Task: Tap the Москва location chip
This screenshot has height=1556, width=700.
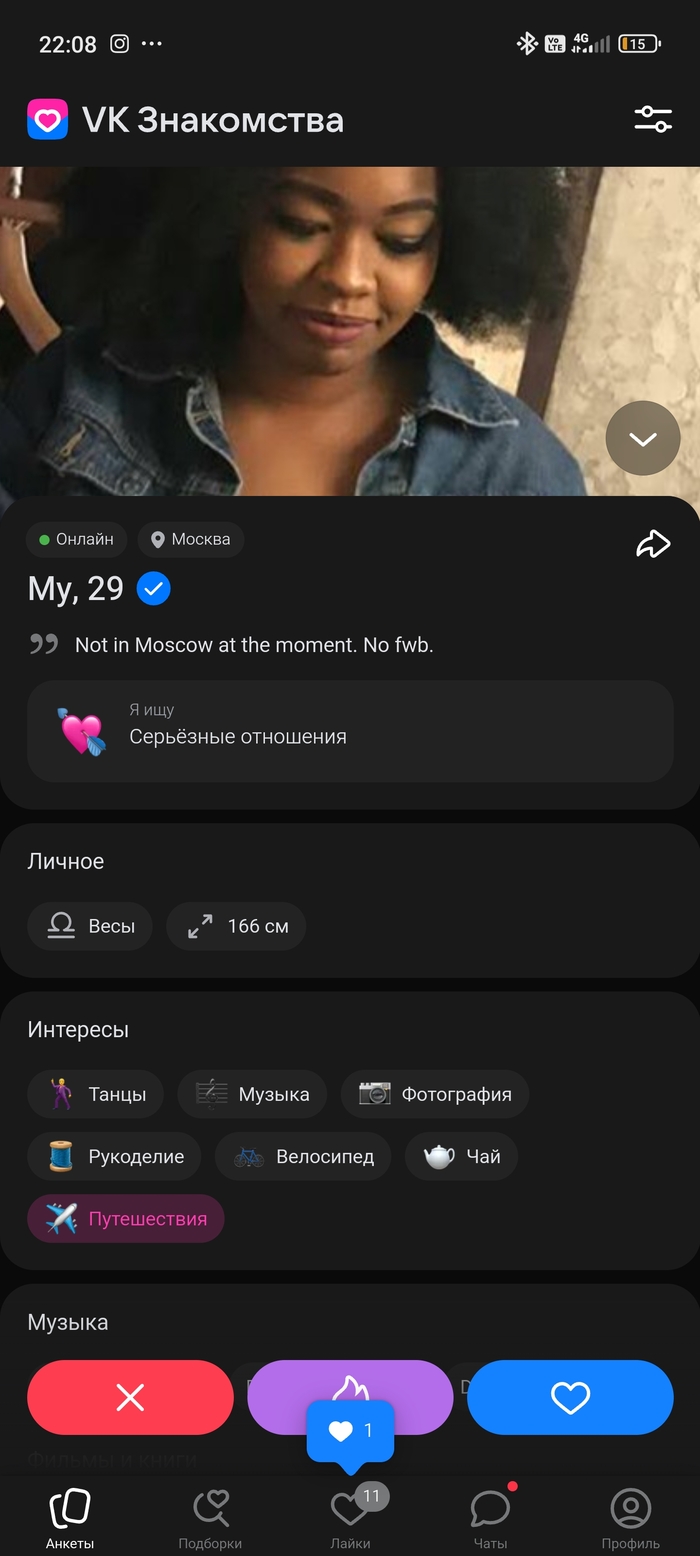Action: (191, 539)
